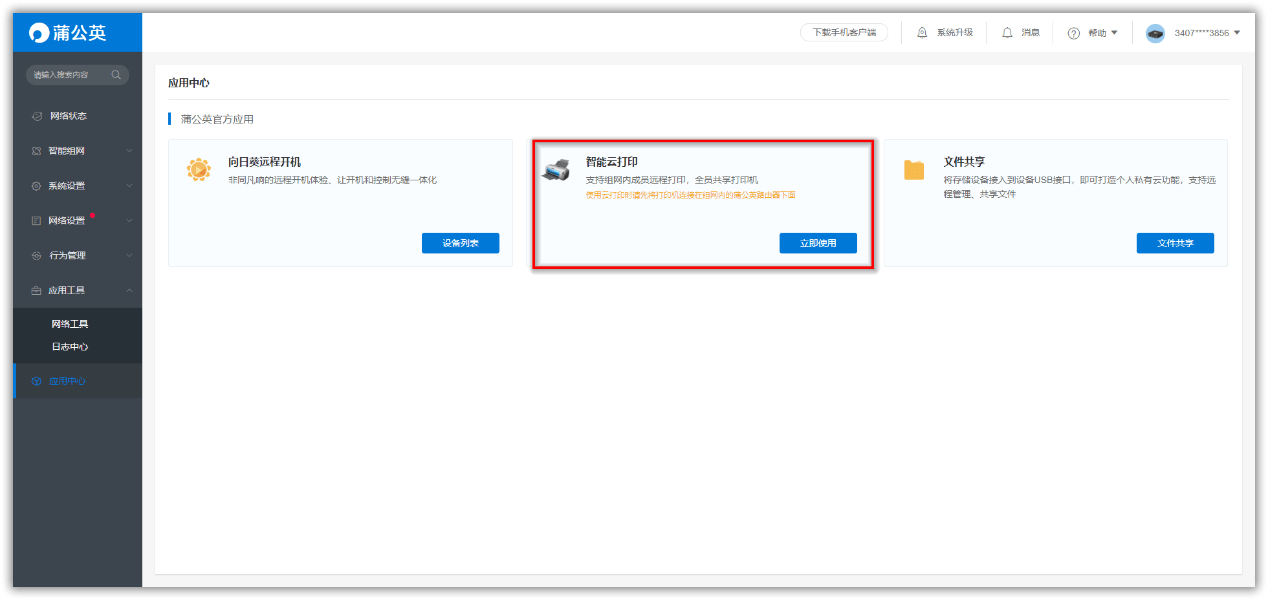Click the 系统设置 gear icon
The height and width of the screenshot is (600, 1268).
coord(37,186)
